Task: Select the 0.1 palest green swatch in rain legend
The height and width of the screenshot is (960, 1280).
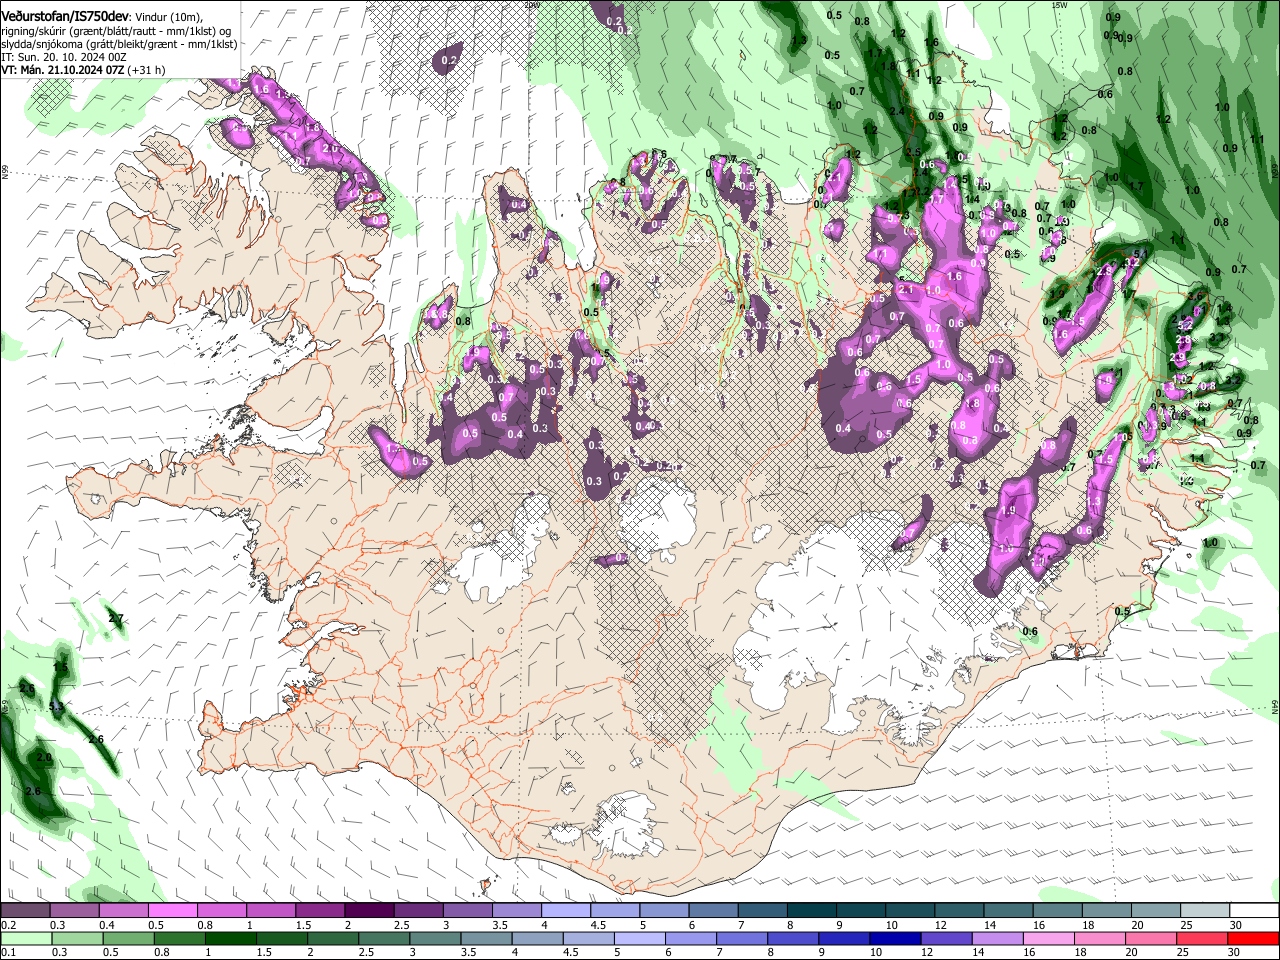Action: tap(26, 938)
